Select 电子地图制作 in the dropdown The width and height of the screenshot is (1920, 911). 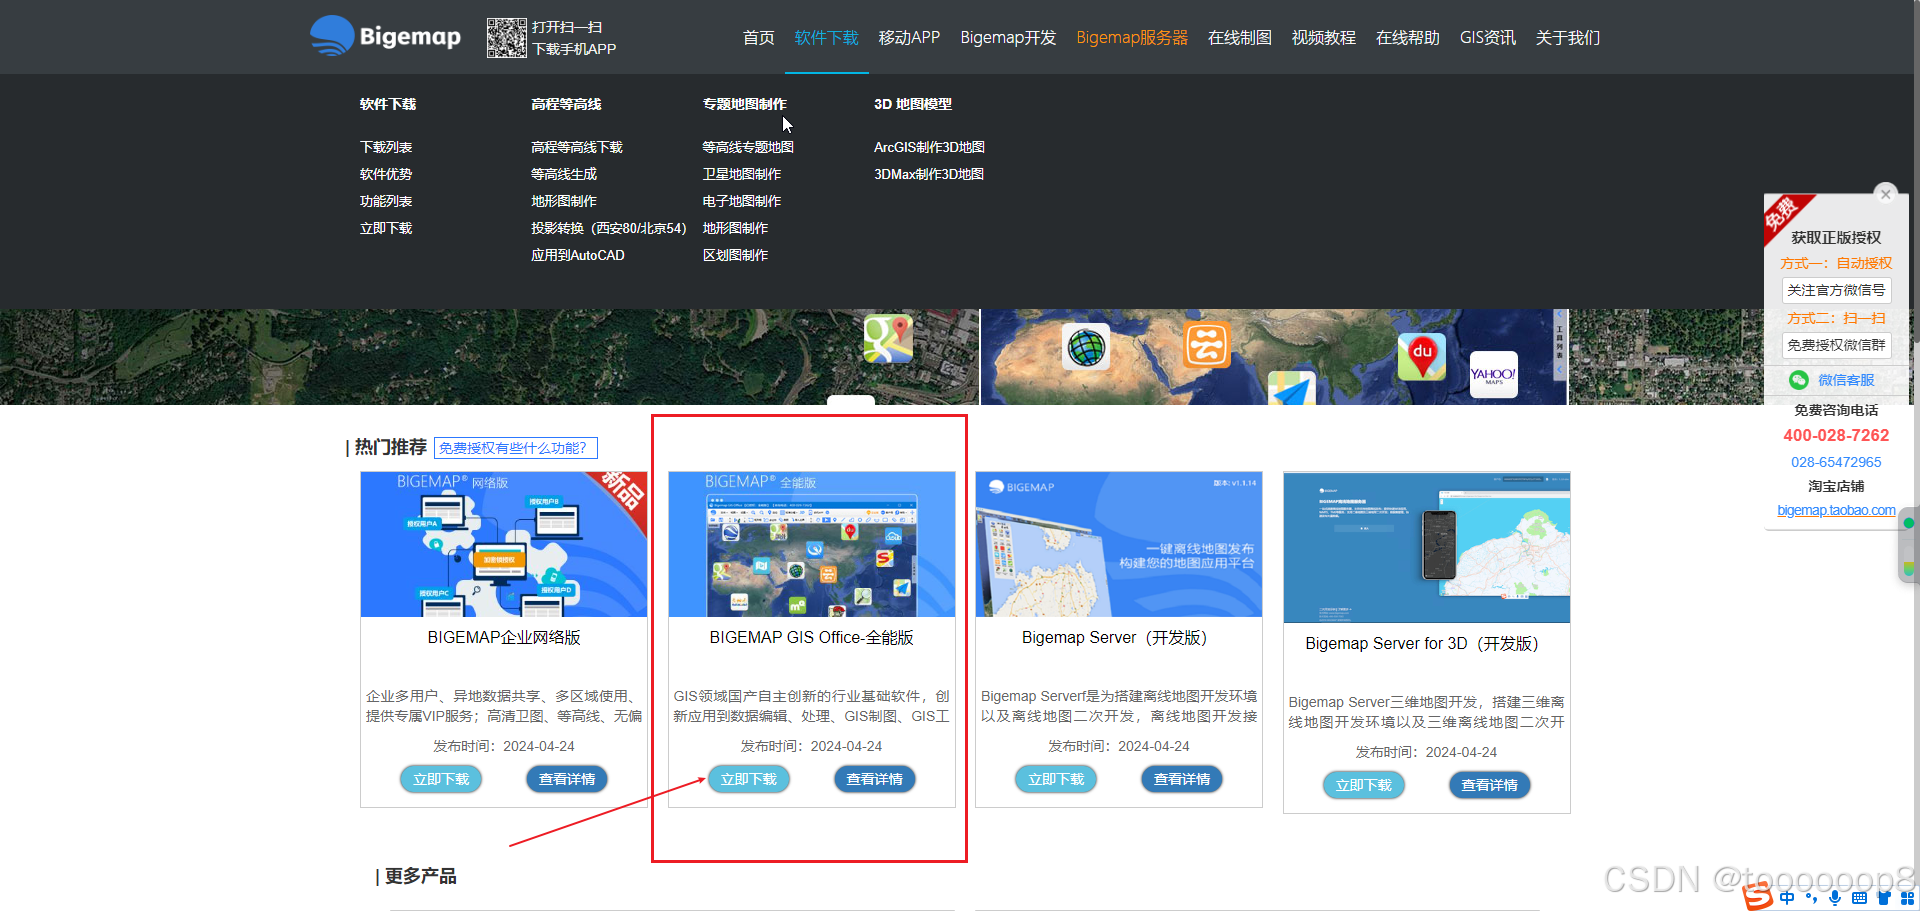(742, 201)
